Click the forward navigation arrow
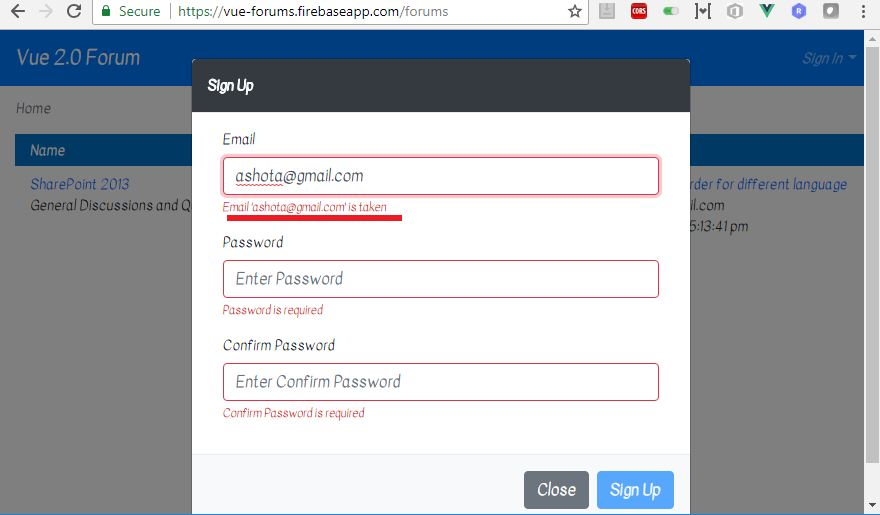The width and height of the screenshot is (880, 515). coord(46,11)
